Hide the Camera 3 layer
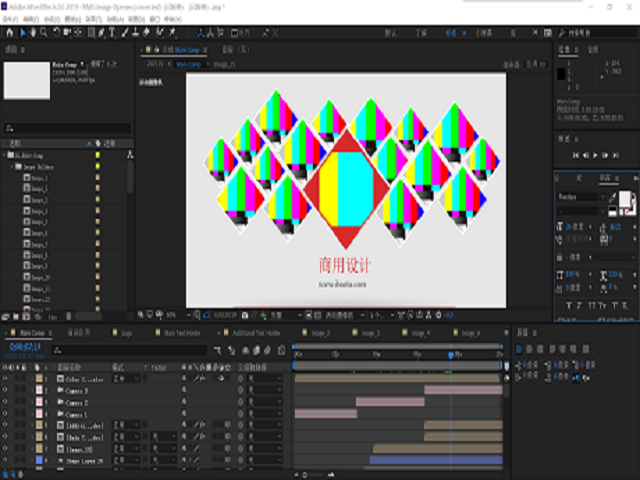The height and width of the screenshot is (480, 640). pyautogui.click(x=5, y=390)
